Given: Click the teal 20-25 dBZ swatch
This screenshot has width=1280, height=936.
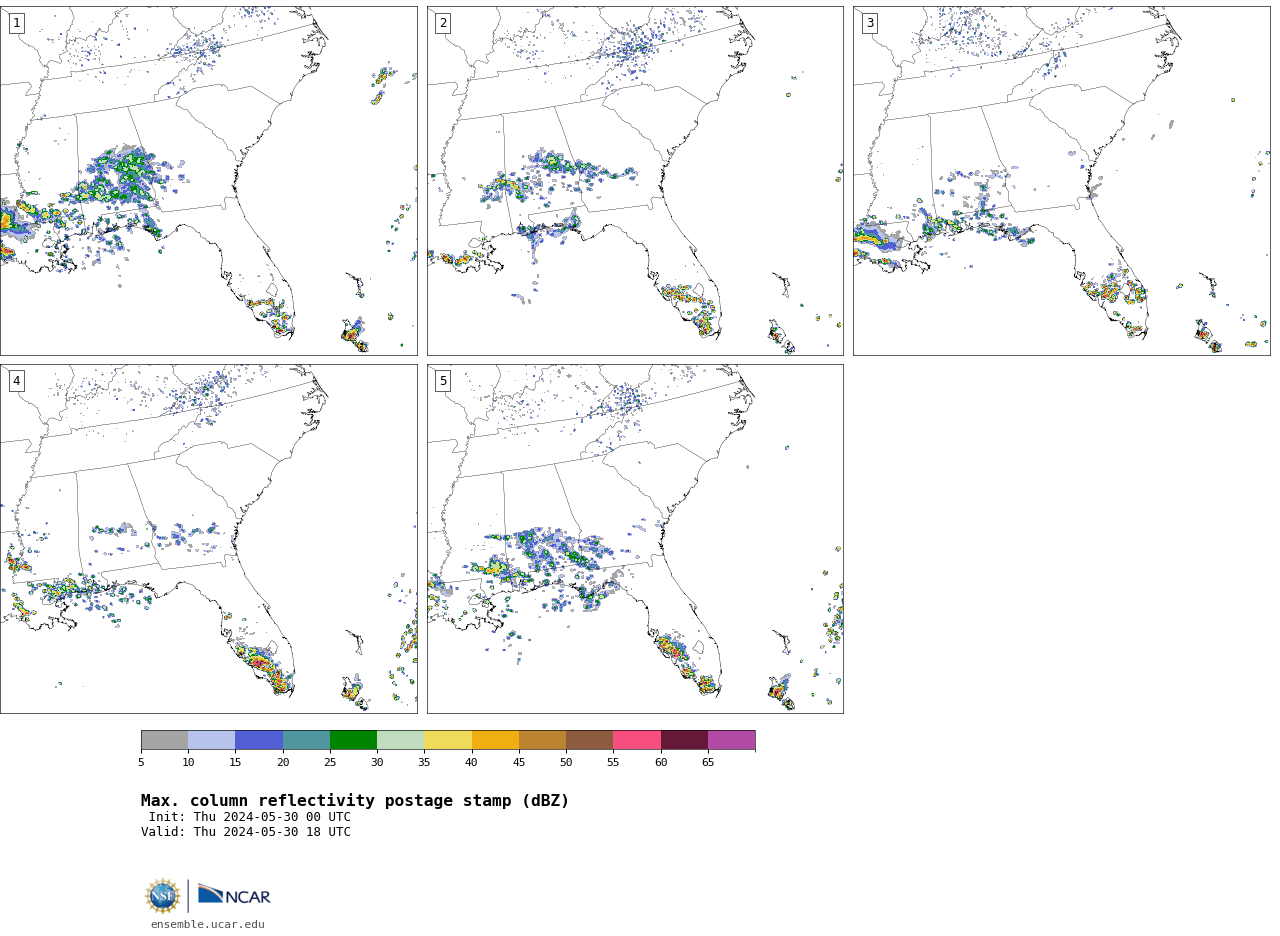Looking at the screenshot, I should [306, 740].
